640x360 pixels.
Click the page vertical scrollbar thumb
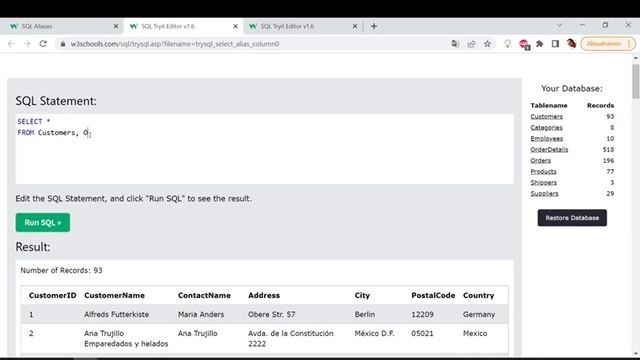pos(636,81)
